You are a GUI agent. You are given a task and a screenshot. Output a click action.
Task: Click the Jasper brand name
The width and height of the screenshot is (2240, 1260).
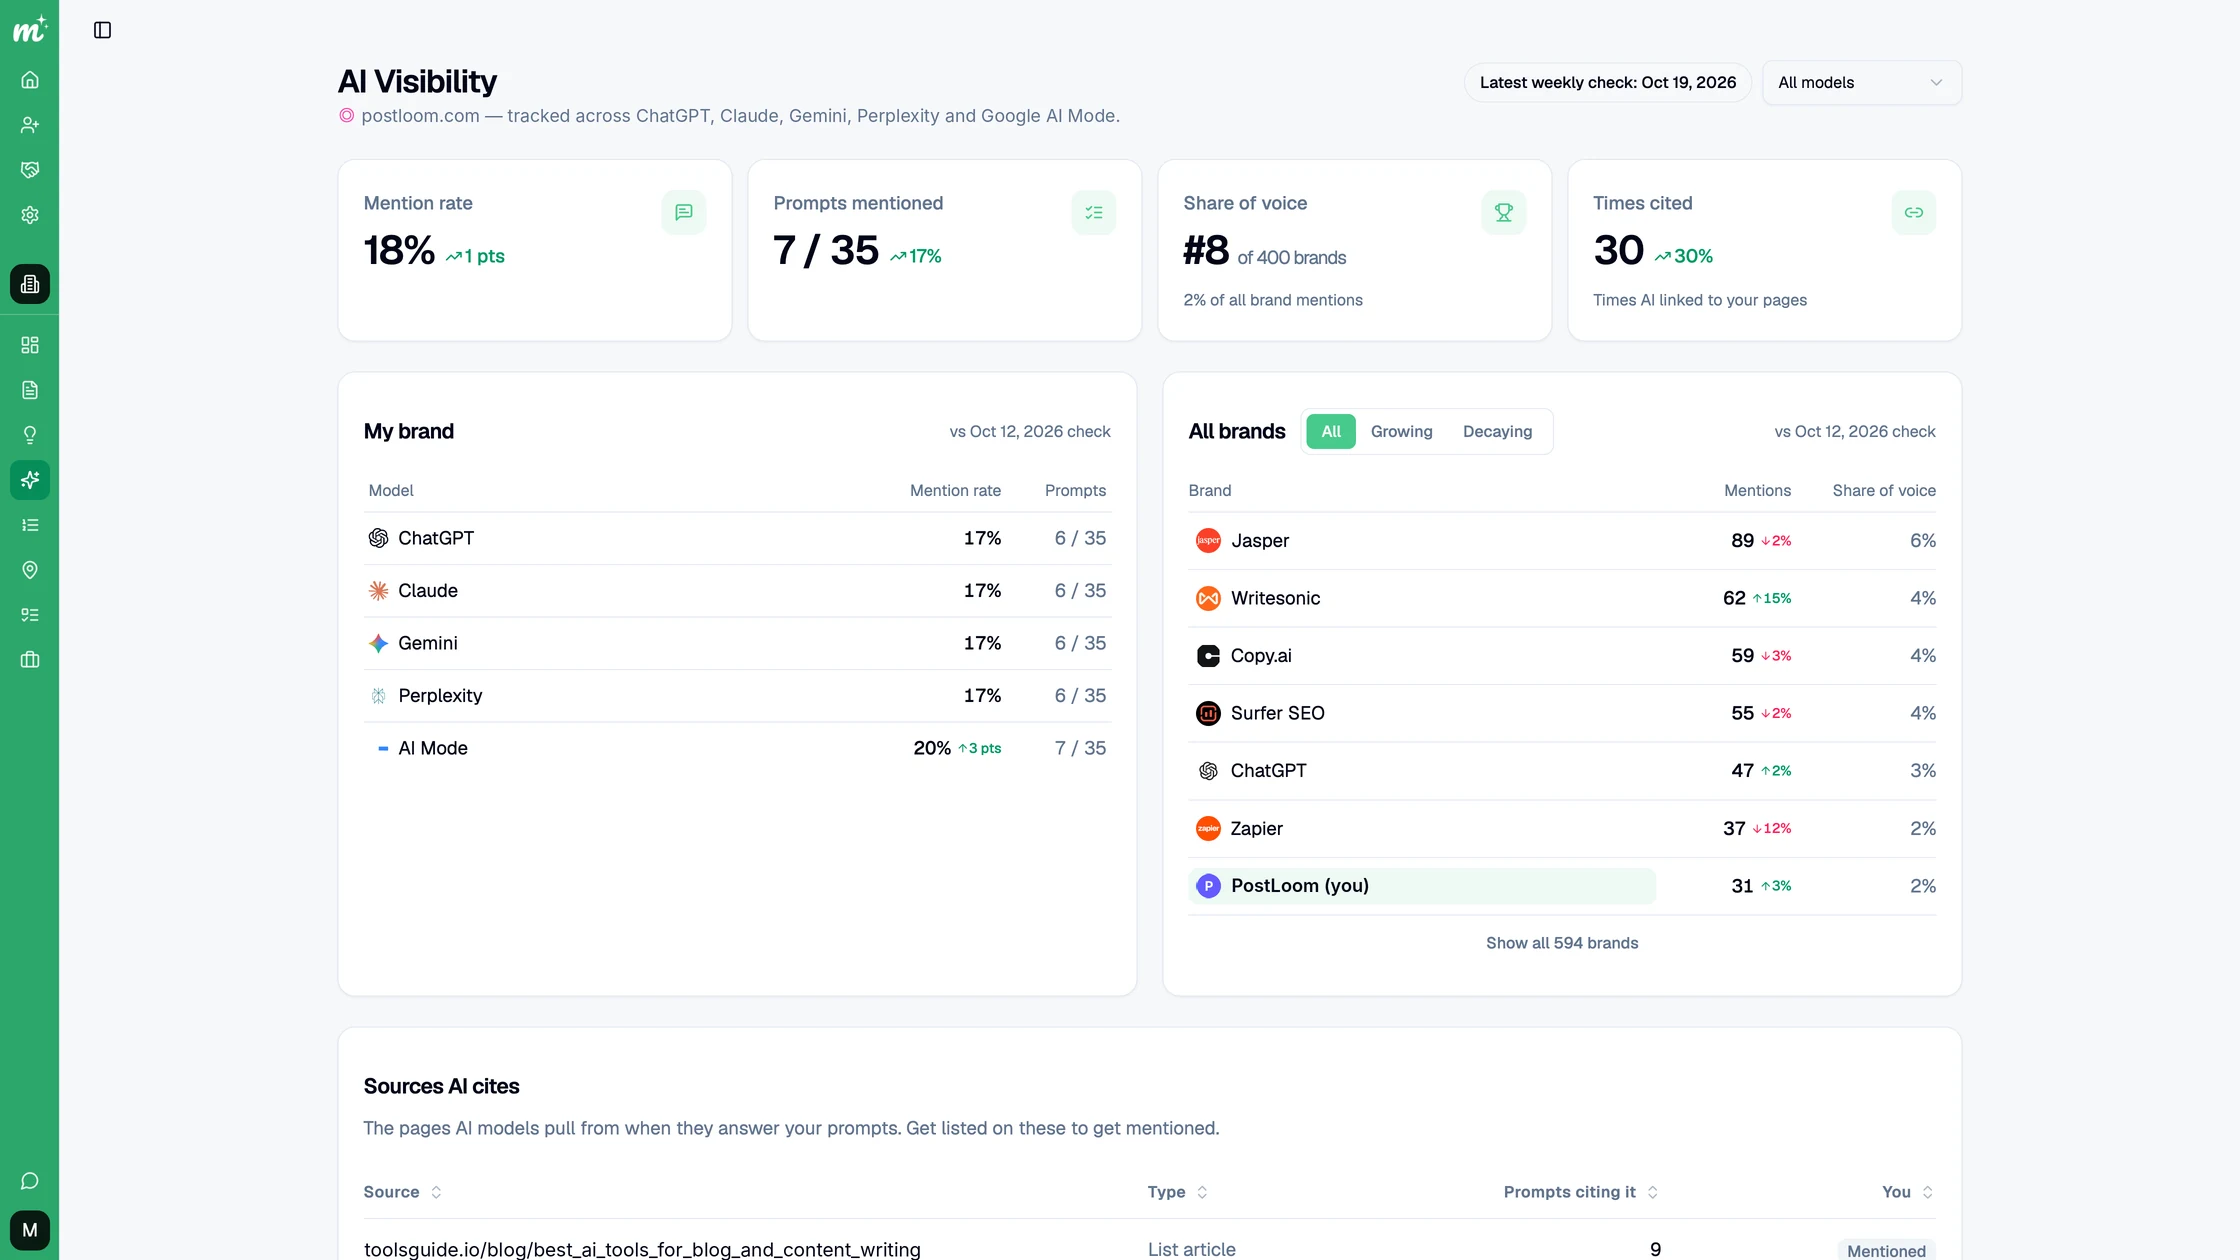pyautogui.click(x=1260, y=541)
